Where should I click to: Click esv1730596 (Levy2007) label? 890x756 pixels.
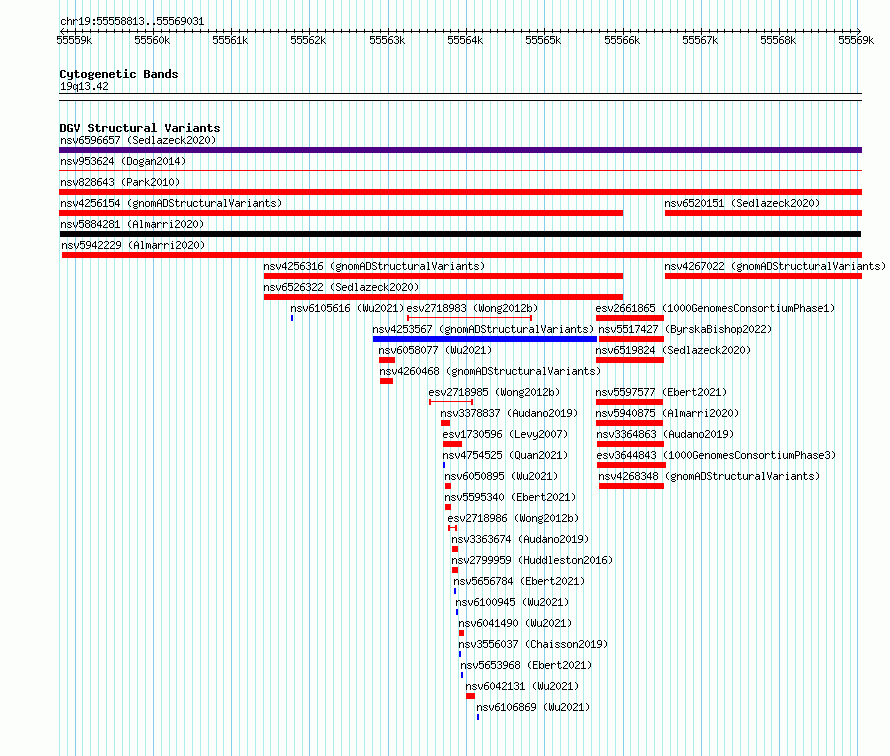(x=505, y=434)
